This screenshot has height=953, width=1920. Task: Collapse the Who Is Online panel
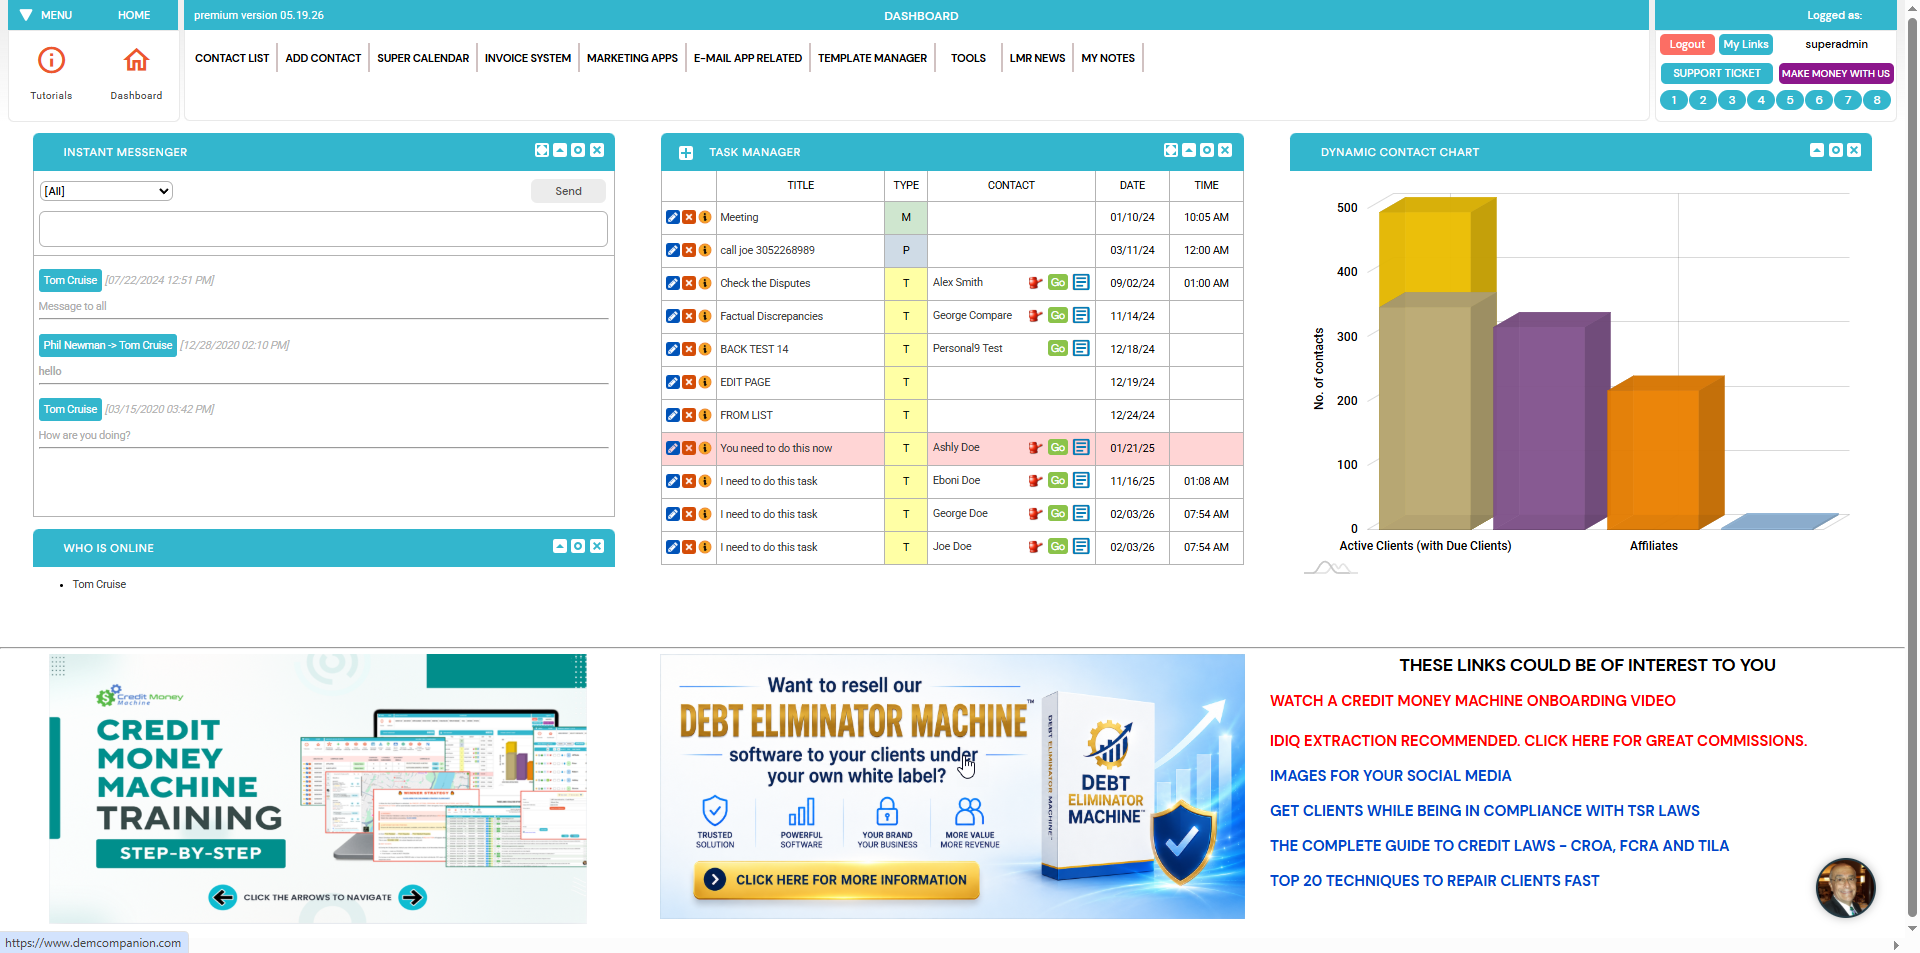(560, 546)
